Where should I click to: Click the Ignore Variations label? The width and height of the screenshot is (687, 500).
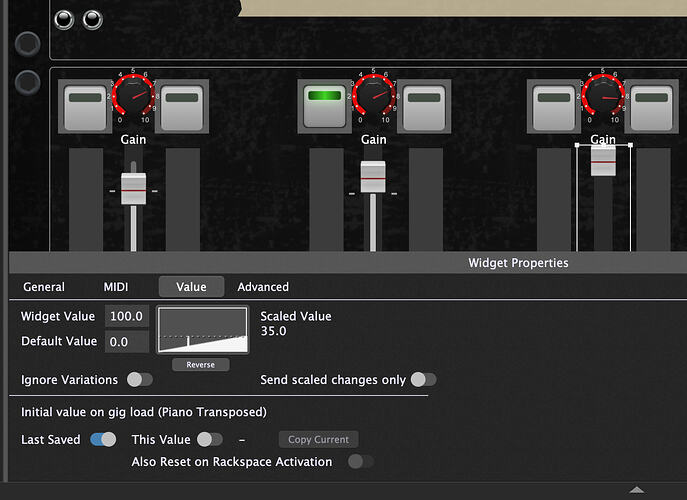point(69,379)
